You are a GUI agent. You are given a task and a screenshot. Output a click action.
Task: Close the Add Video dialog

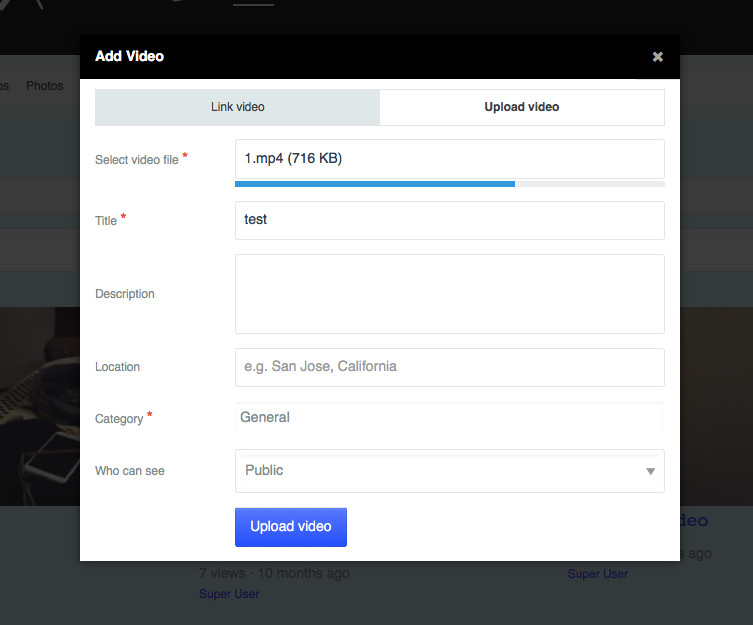(x=657, y=57)
